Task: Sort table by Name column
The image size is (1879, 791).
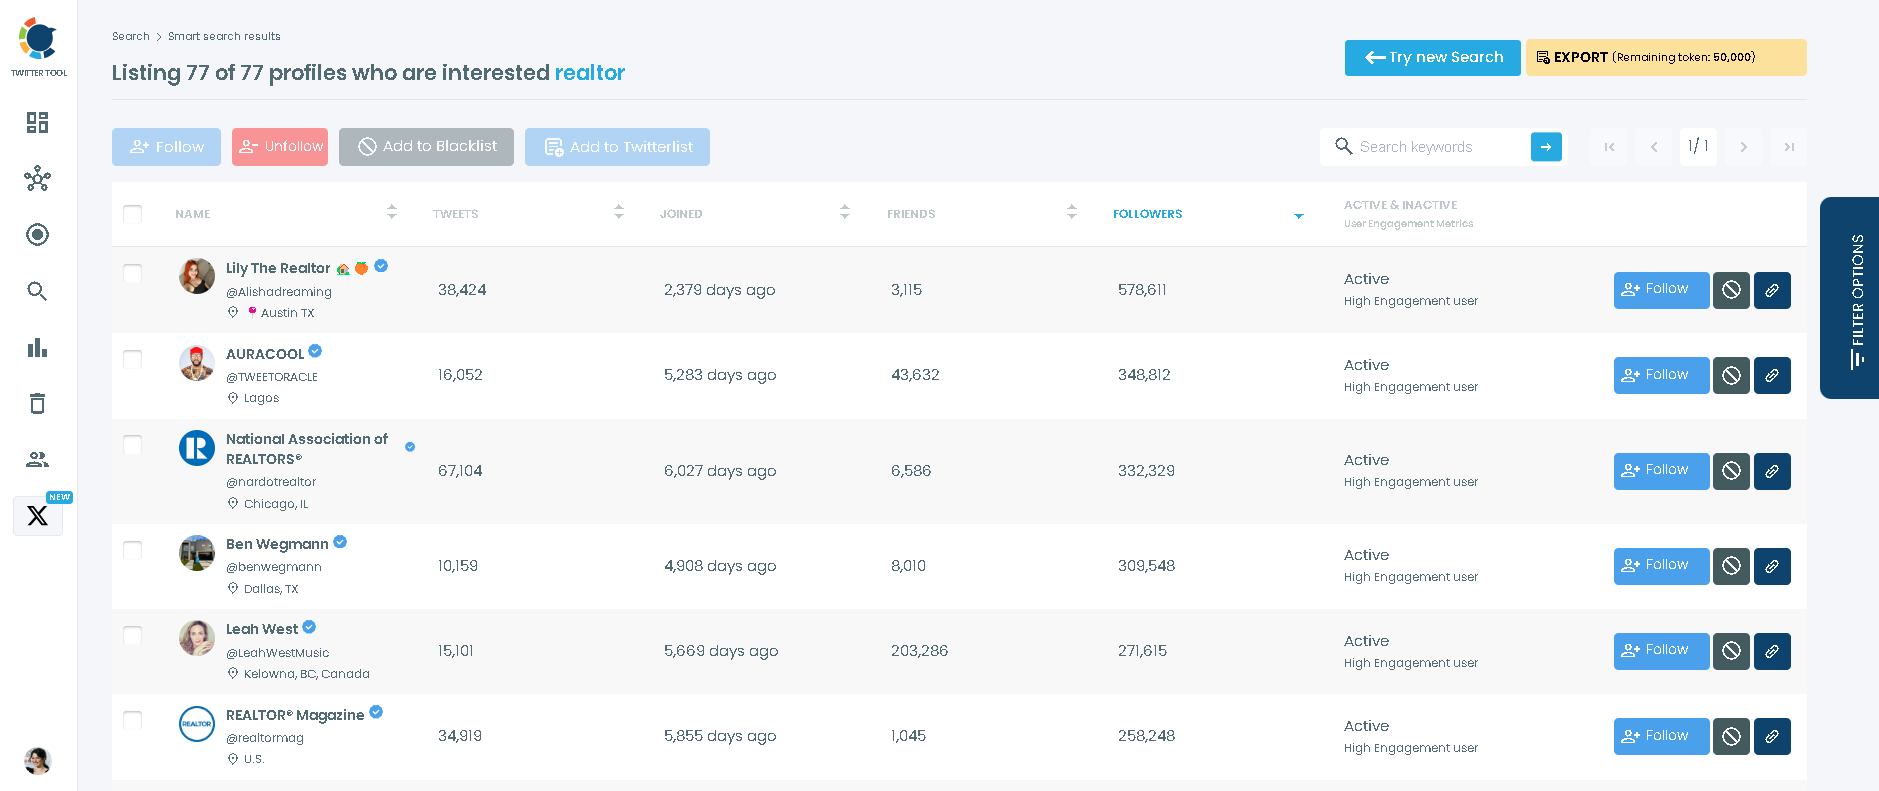Action: [x=391, y=212]
